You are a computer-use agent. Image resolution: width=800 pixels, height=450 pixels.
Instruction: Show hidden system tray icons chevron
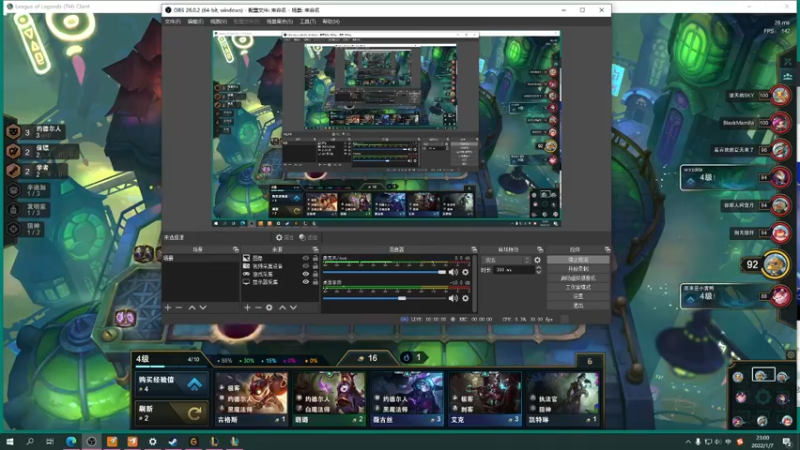[688, 442]
